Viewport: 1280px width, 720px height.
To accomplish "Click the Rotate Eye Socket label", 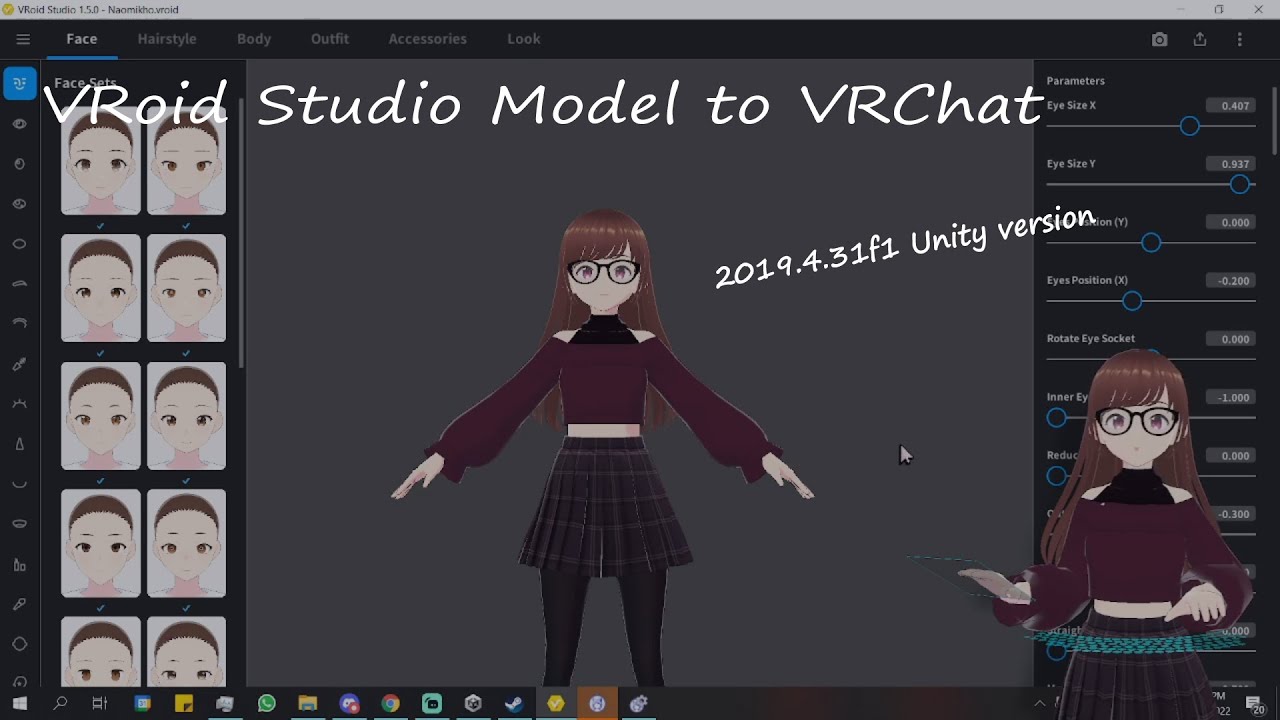I will [x=1091, y=339].
